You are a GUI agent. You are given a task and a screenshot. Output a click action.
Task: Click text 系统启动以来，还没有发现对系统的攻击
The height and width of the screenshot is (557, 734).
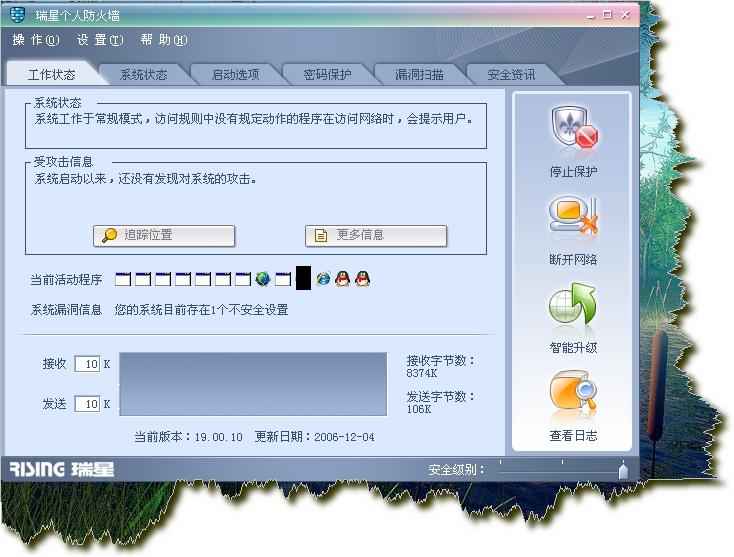pos(146,179)
